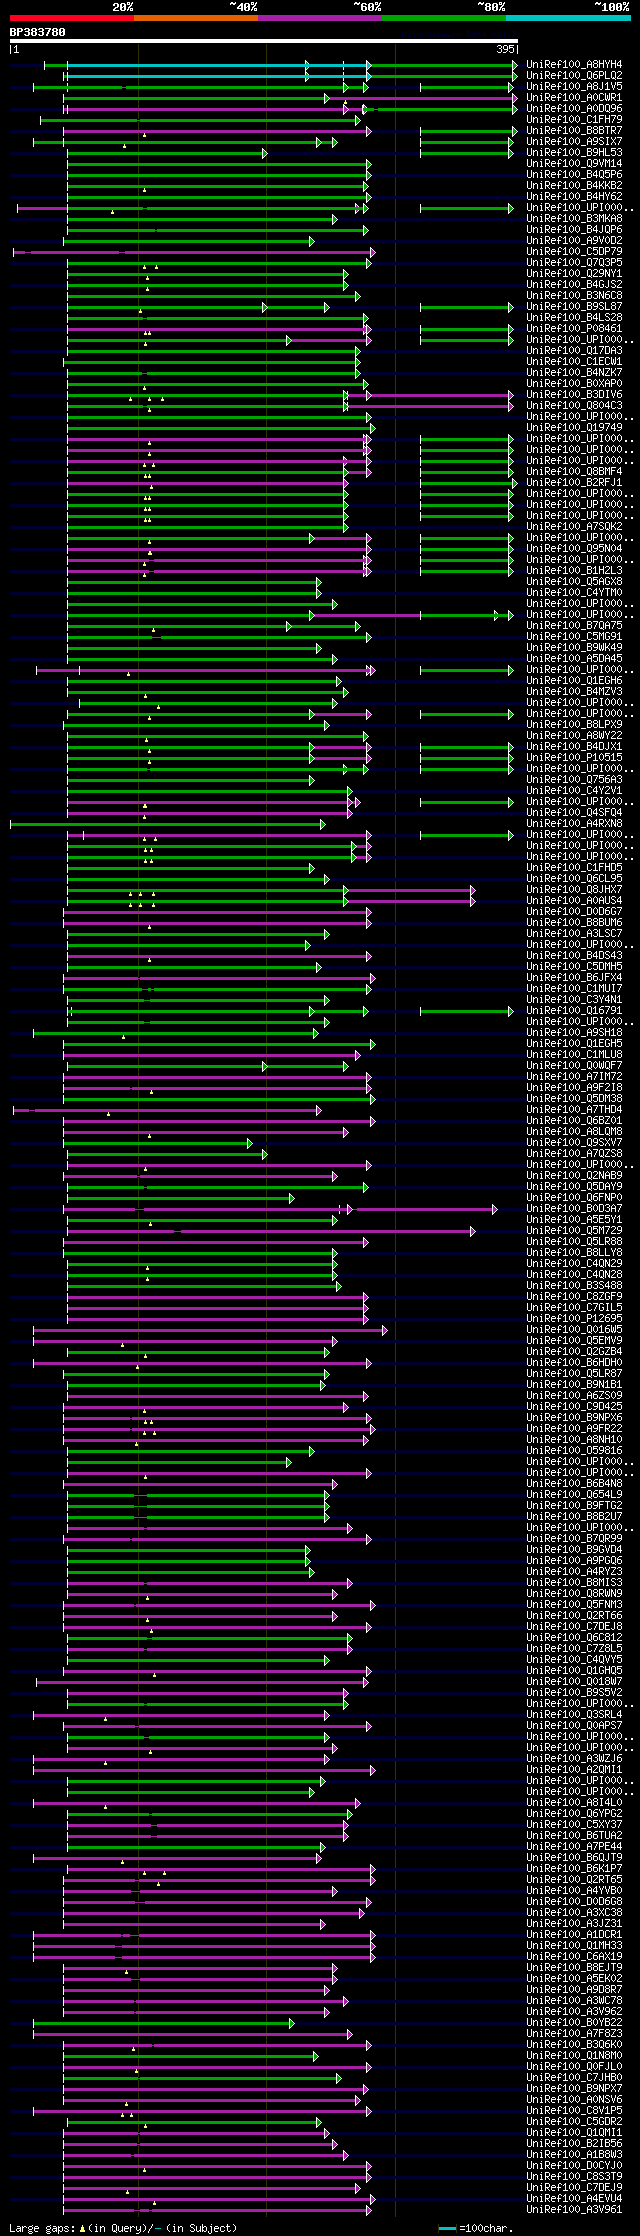The image size is (640, 2236).
Task: Select the UniRef100_C8V1P5 label
Action: coord(574,2110)
